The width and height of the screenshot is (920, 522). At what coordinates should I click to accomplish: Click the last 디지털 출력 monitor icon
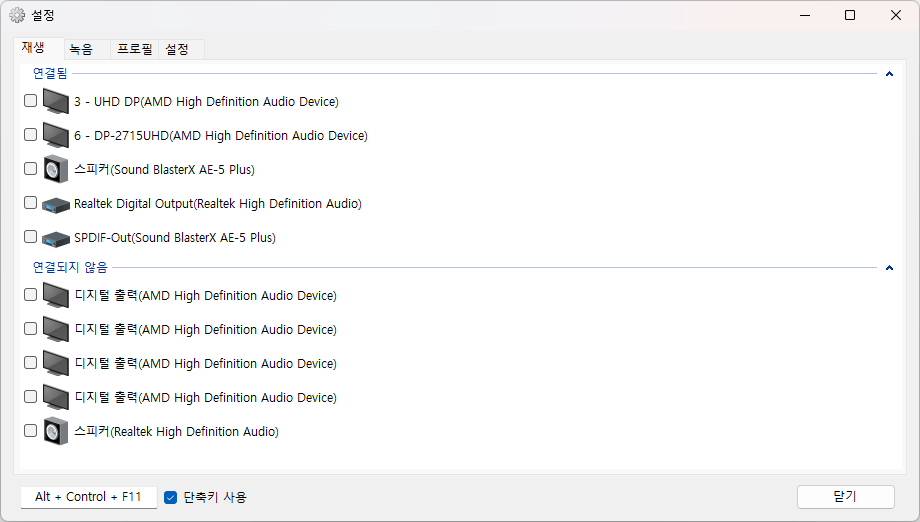(56, 397)
